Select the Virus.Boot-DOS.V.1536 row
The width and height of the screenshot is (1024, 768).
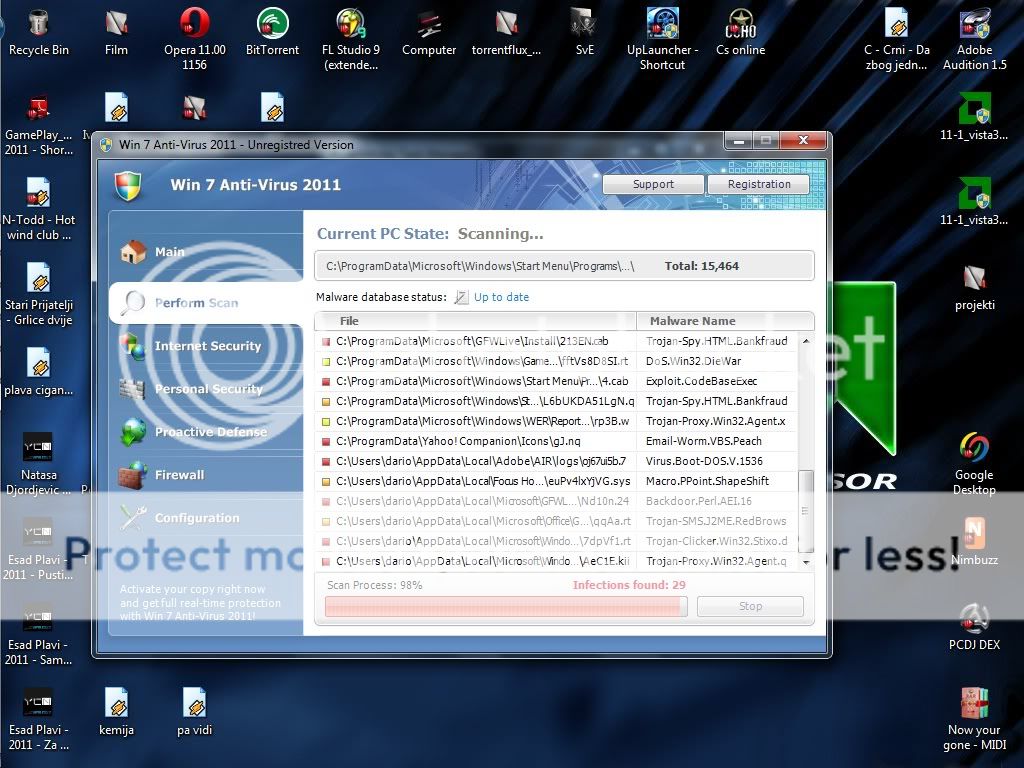pyautogui.click(x=556, y=461)
